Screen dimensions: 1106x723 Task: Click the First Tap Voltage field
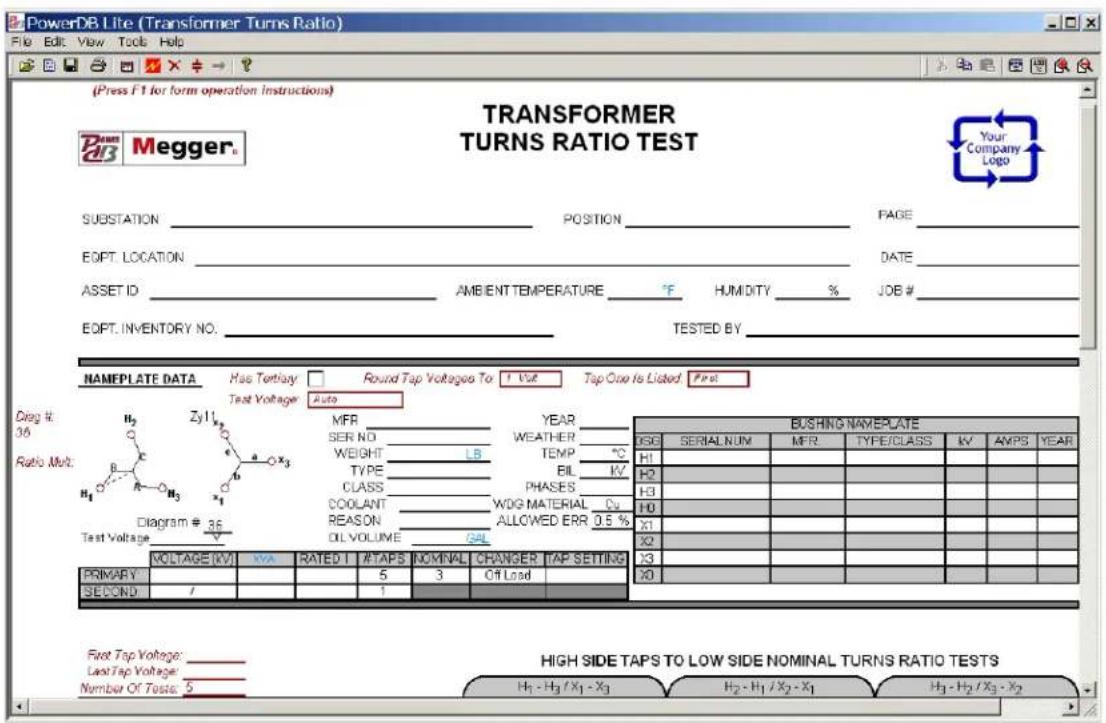point(216,655)
